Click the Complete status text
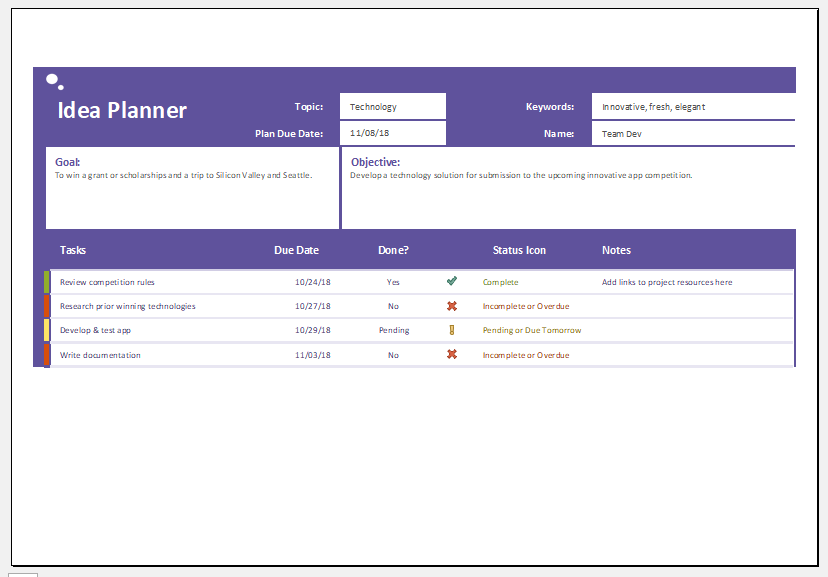The width and height of the screenshot is (828, 577). coord(501,282)
